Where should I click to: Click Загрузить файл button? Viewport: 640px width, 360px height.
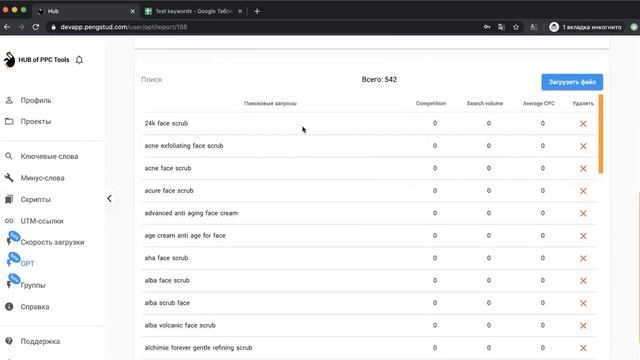click(572, 82)
